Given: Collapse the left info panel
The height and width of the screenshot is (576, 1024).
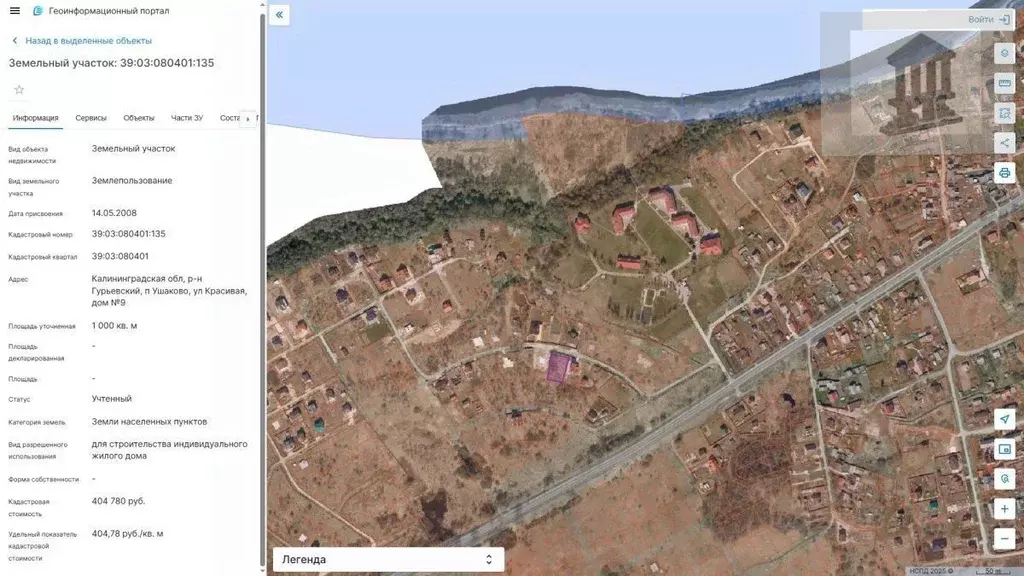Looking at the screenshot, I should 279,15.
